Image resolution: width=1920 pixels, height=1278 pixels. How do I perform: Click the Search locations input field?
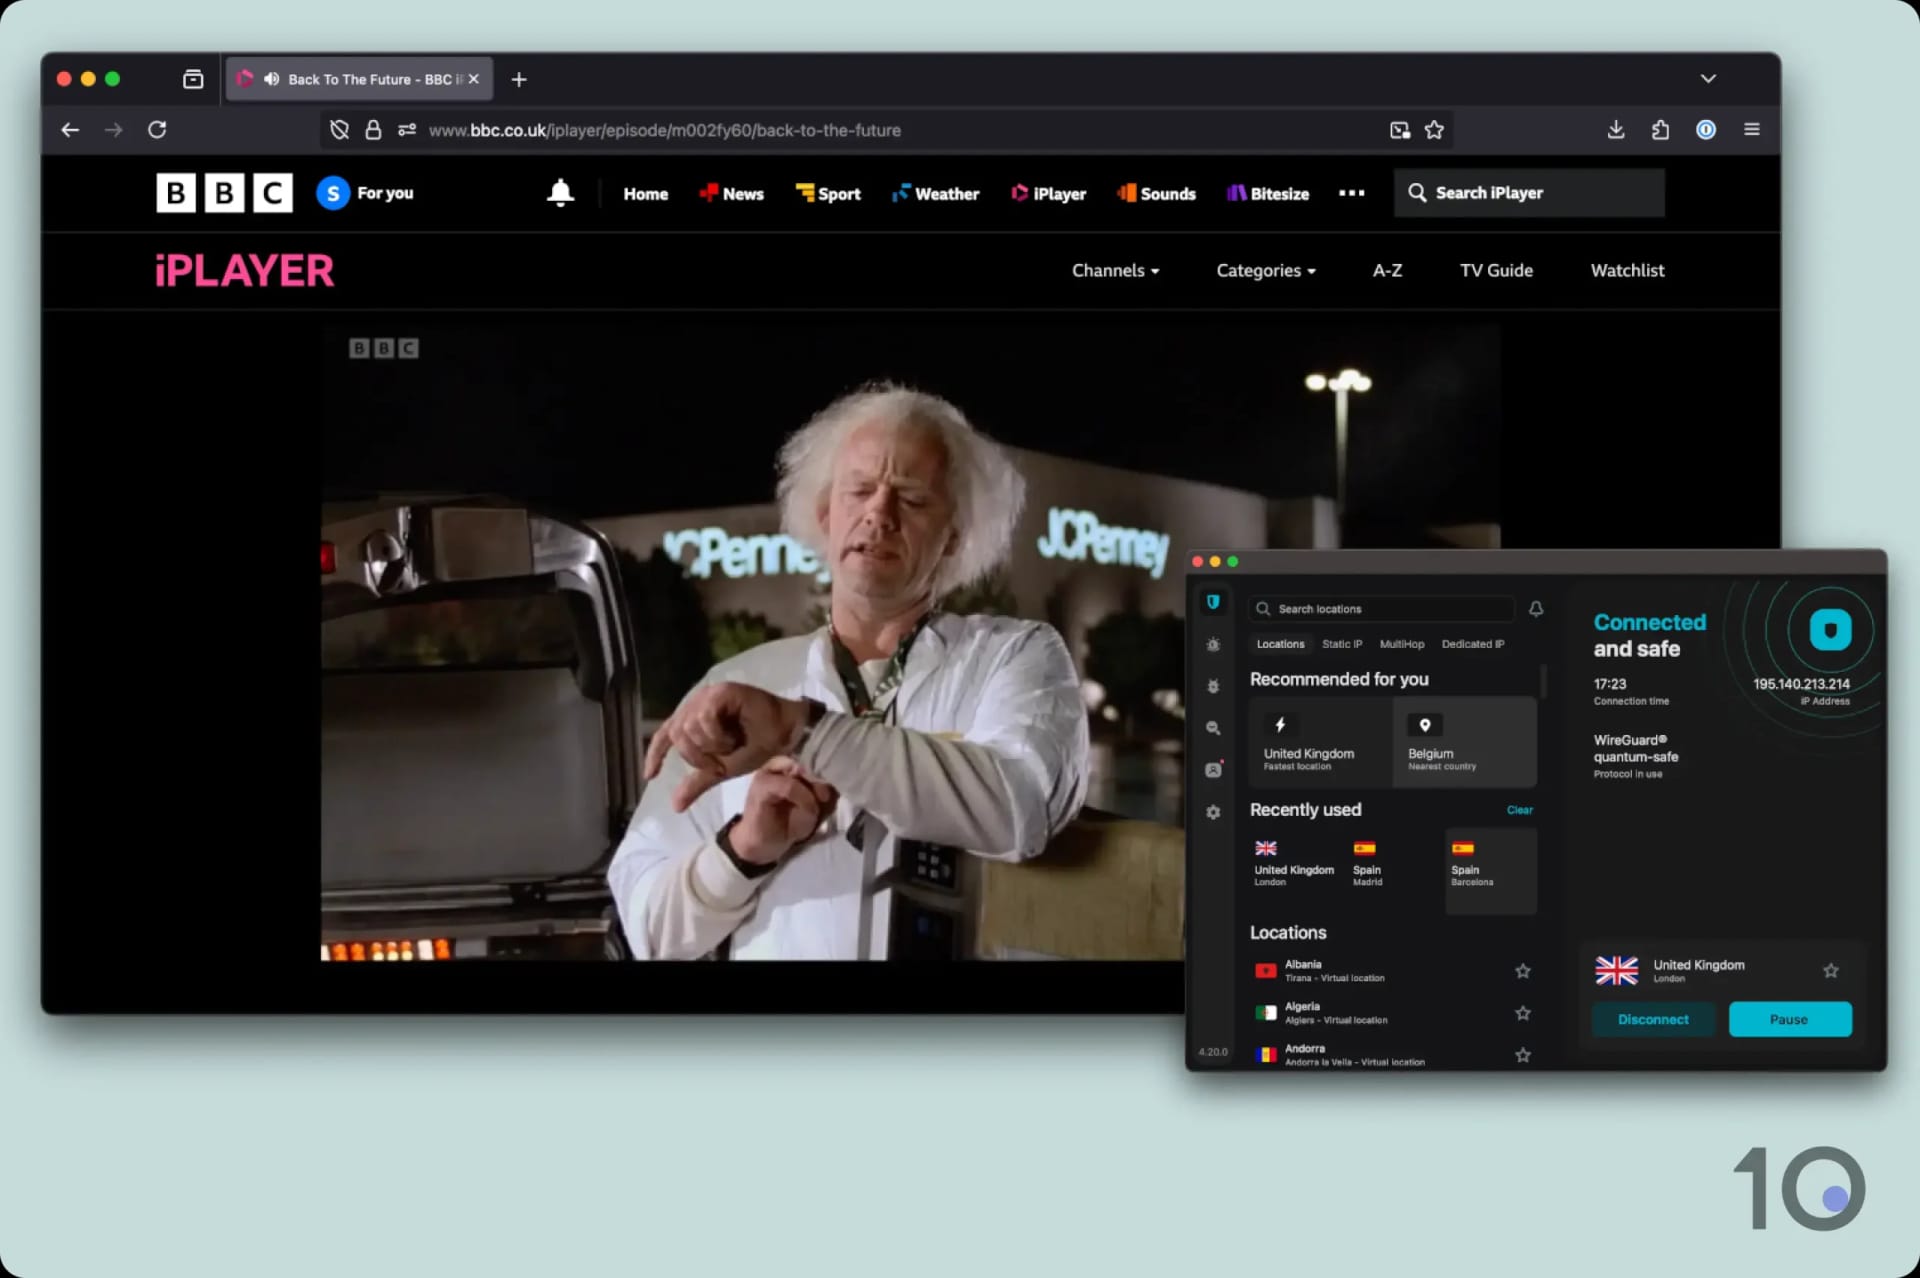tap(1381, 608)
